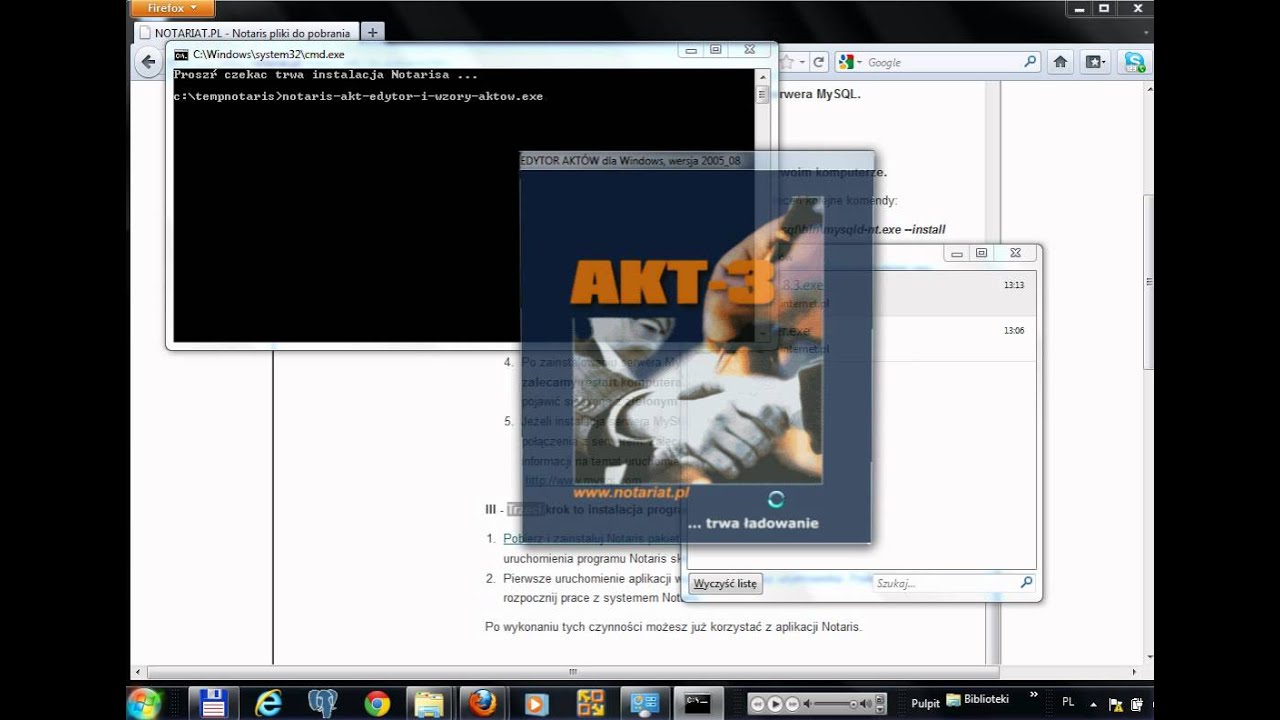Open the URL history dropdown arrow
The image size is (1280, 720).
click(802, 62)
